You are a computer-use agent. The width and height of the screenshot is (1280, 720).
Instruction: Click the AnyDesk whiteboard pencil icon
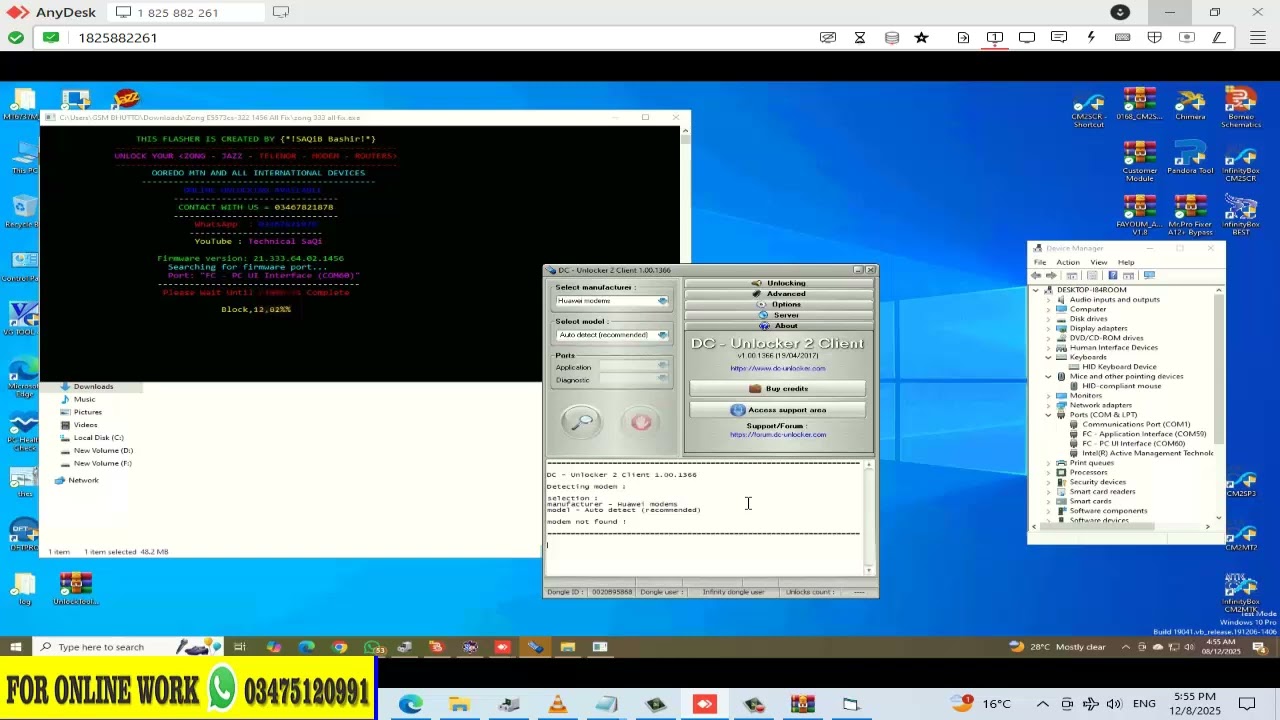(x=1218, y=38)
